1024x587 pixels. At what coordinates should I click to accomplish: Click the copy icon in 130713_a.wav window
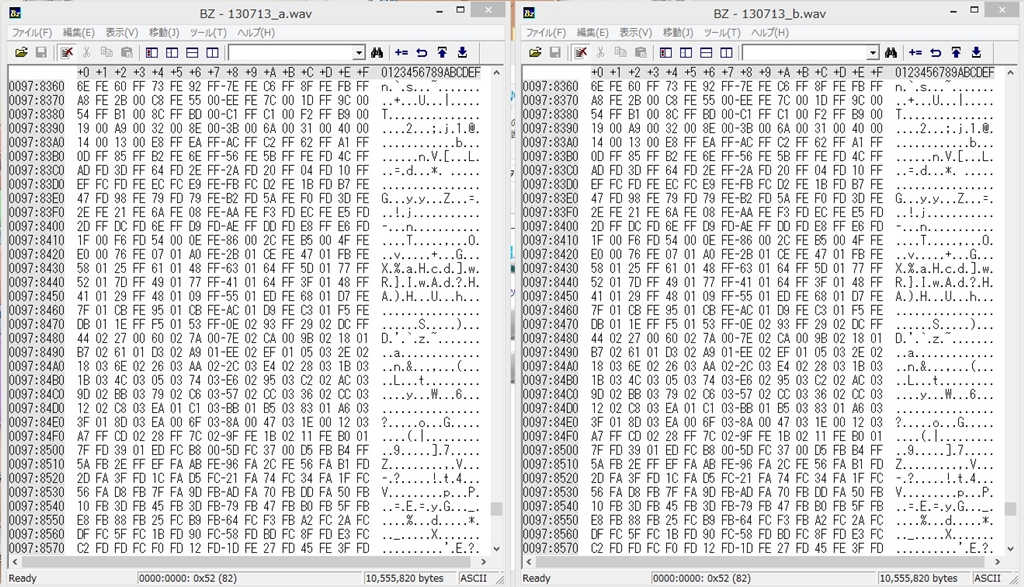click(x=106, y=52)
